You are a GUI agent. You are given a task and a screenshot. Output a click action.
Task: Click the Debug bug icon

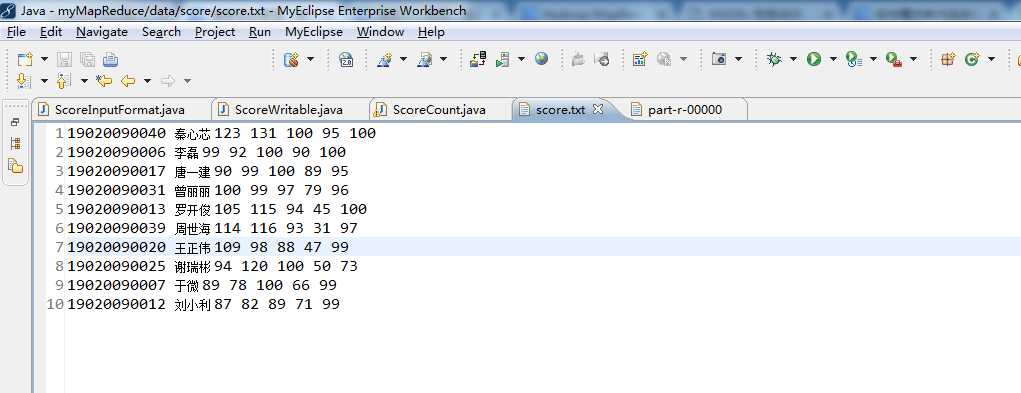(x=774, y=60)
